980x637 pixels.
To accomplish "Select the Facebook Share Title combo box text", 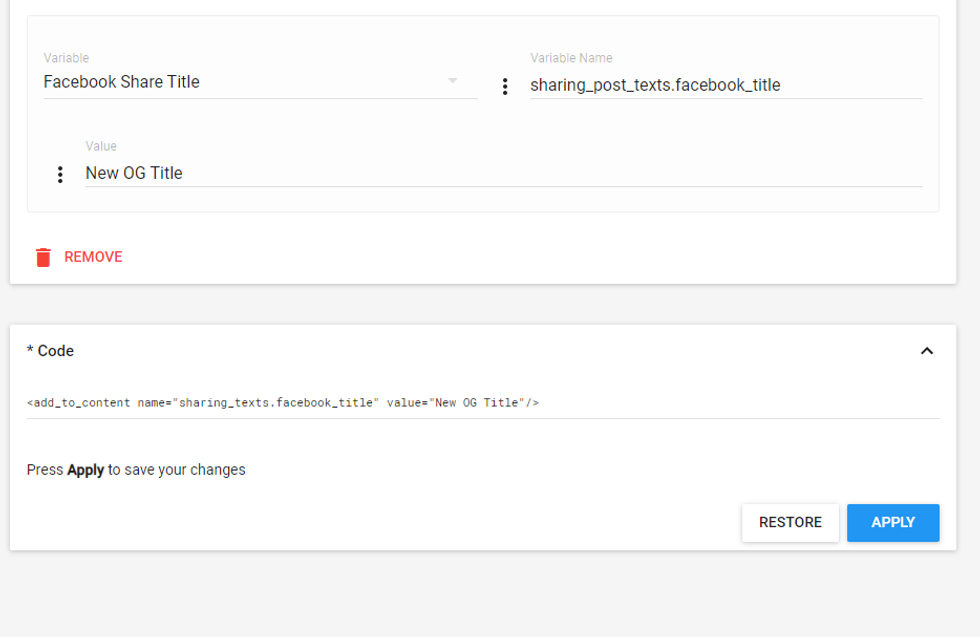I will click(122, 82).
